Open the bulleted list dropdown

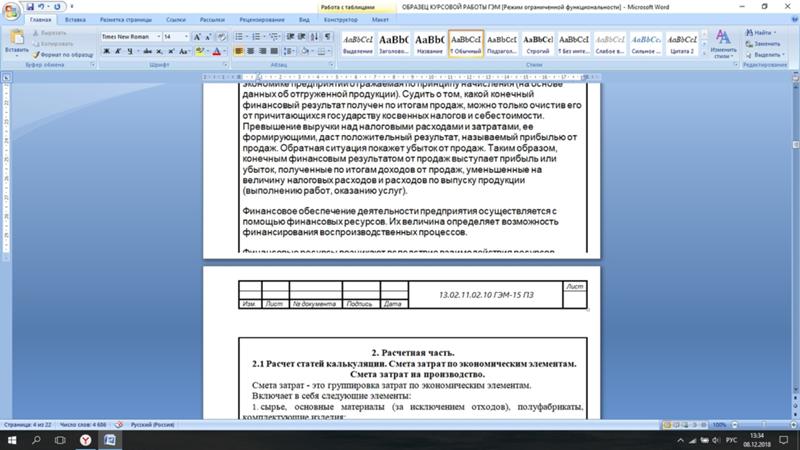[x=246, y=37]
